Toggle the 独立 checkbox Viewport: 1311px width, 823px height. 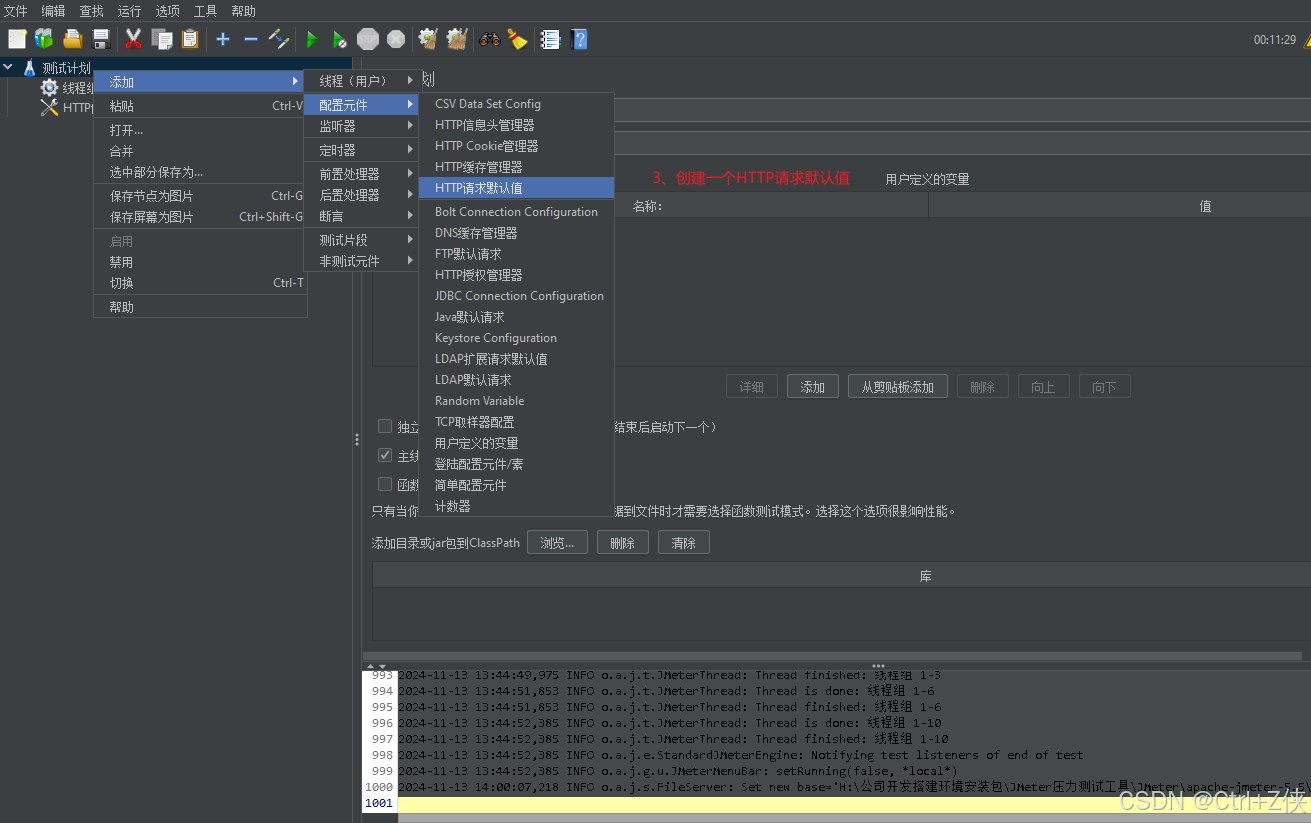[385, 426]
